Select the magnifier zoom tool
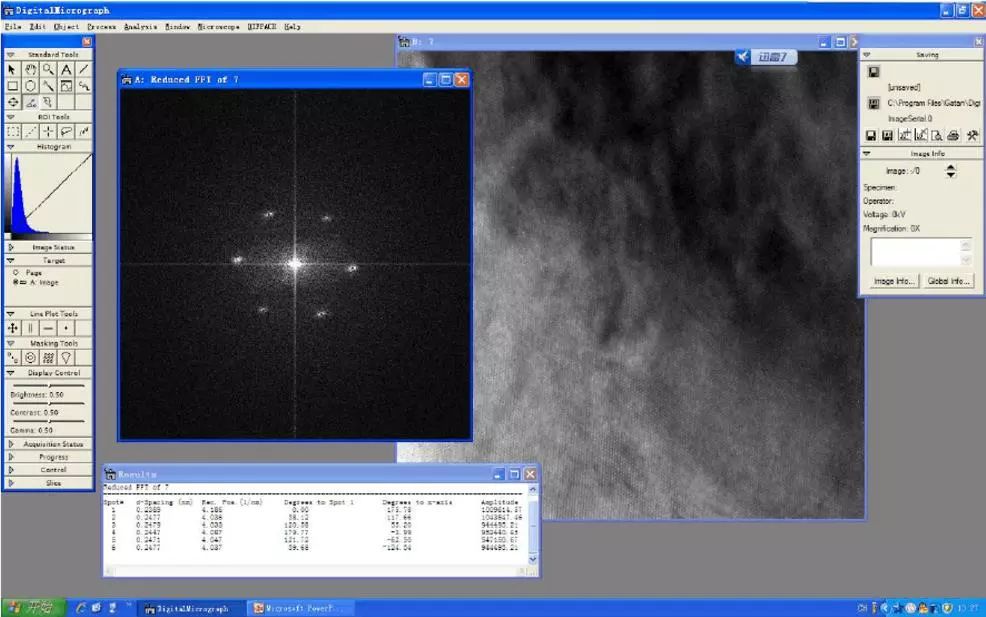Viewport: 986px width, 617px height. tap(48, 69)
